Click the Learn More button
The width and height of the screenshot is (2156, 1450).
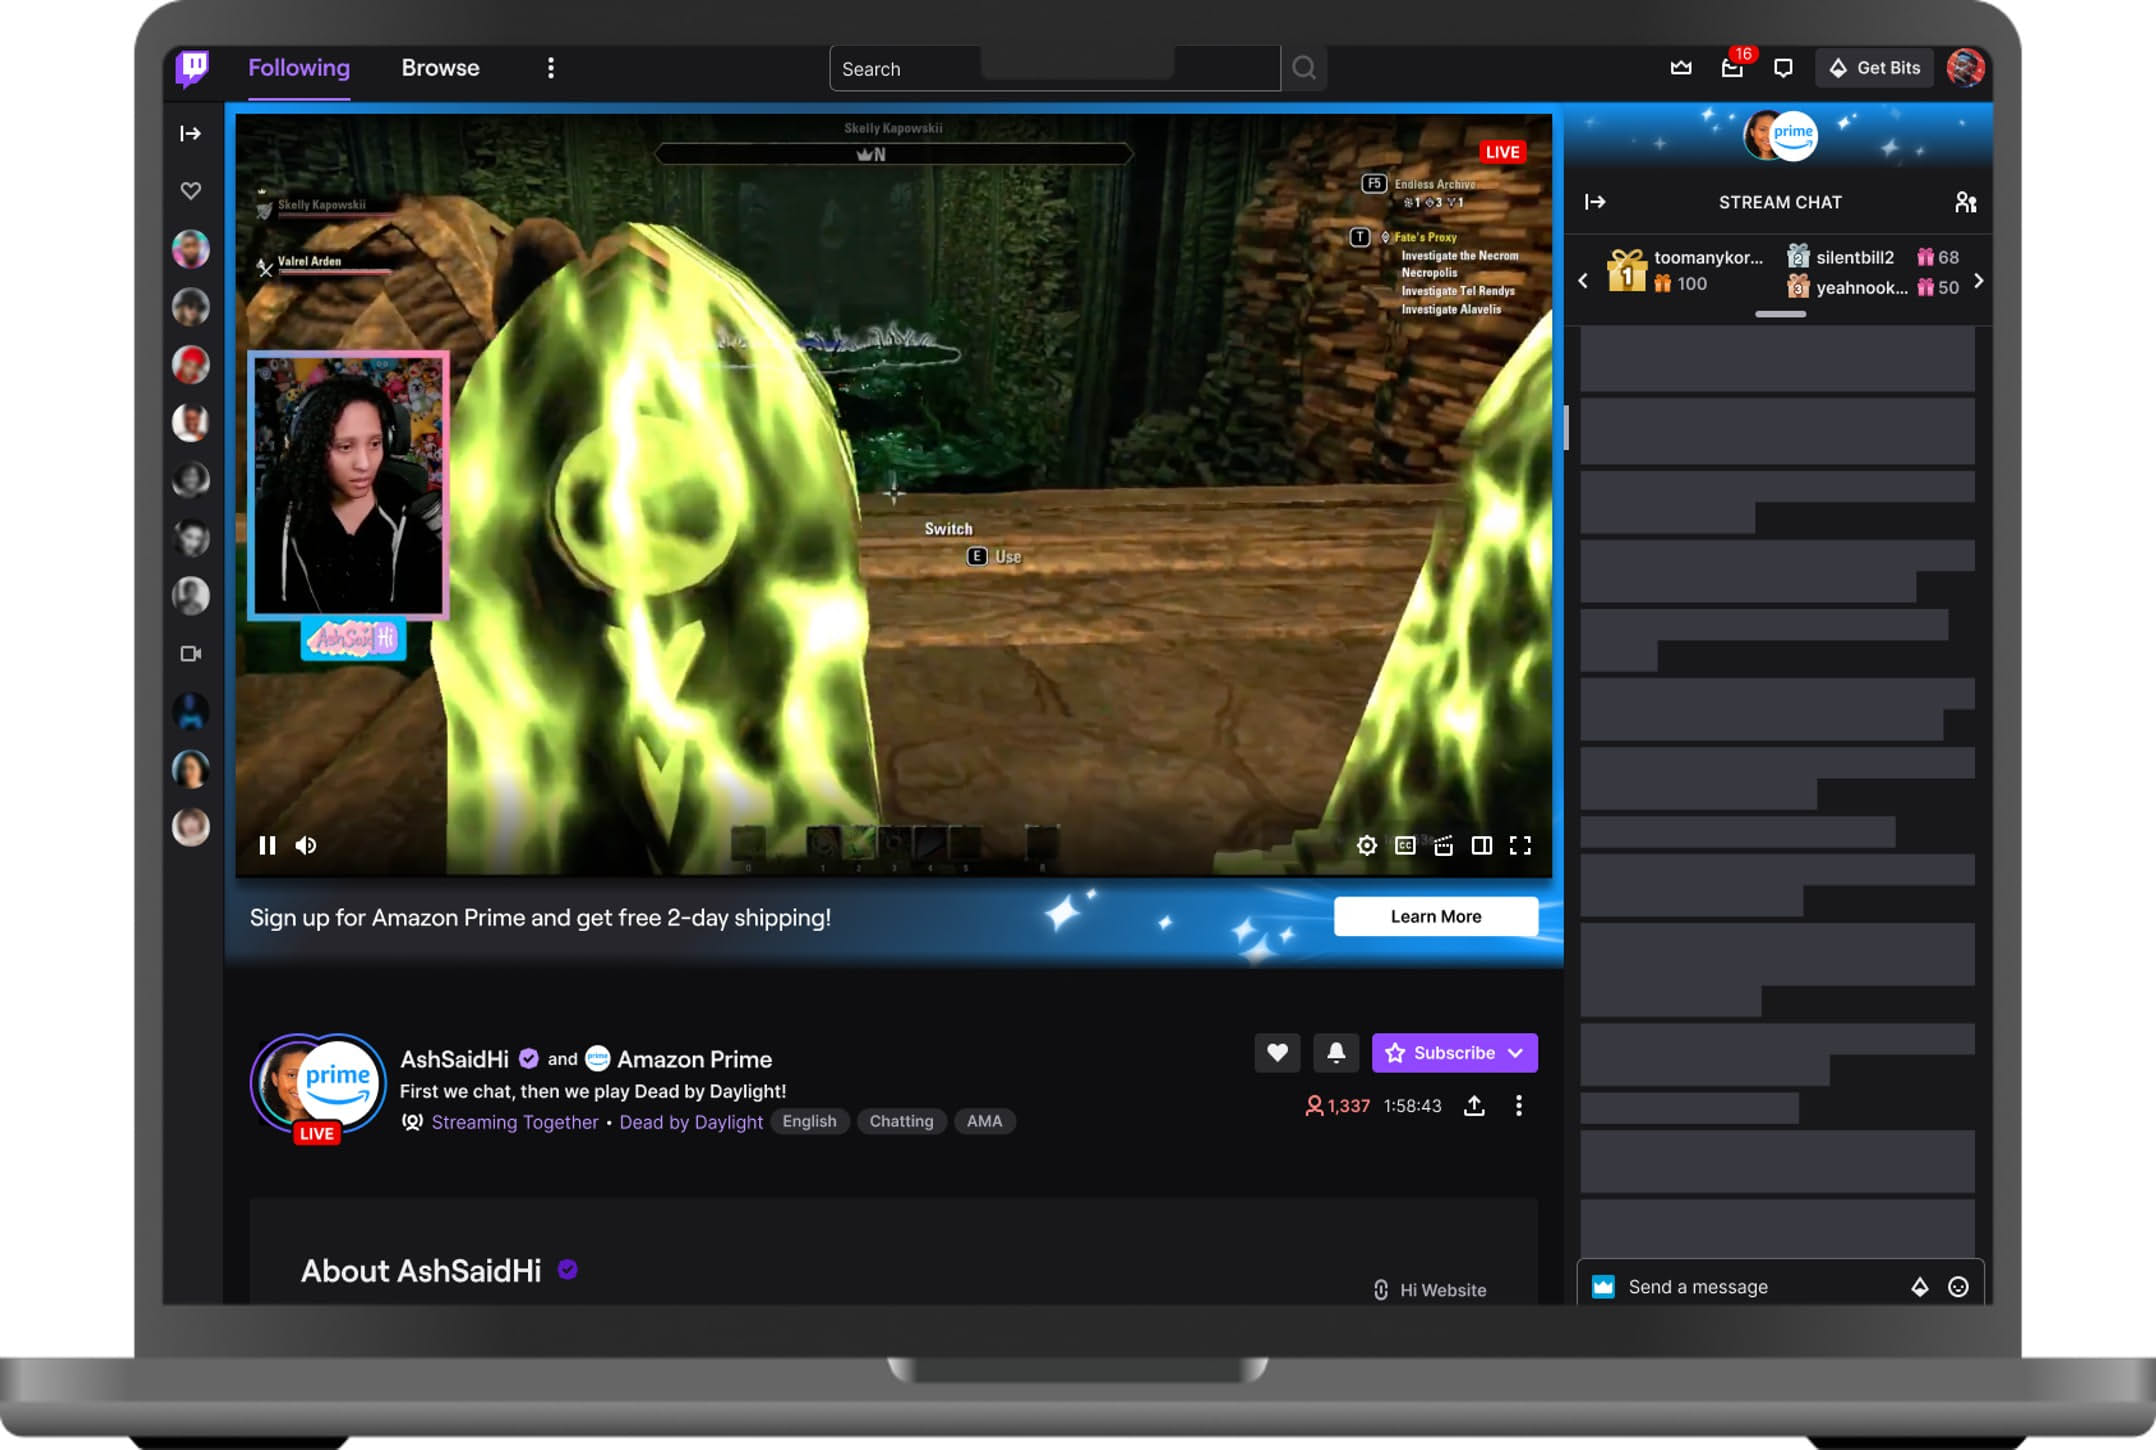[1435, 916]
